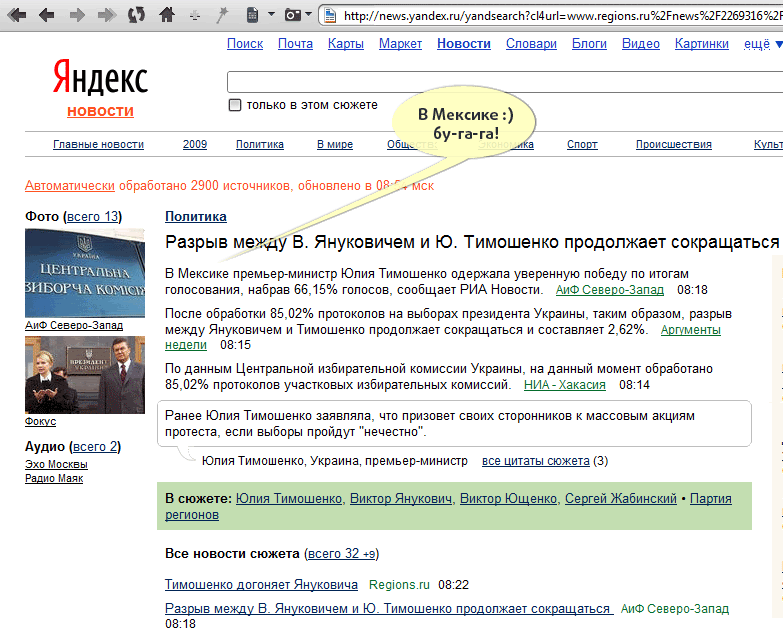The width and height of the screenshot is (783, 630).
Task: Open "Блоги" link
Action: (x=589, y=44)
